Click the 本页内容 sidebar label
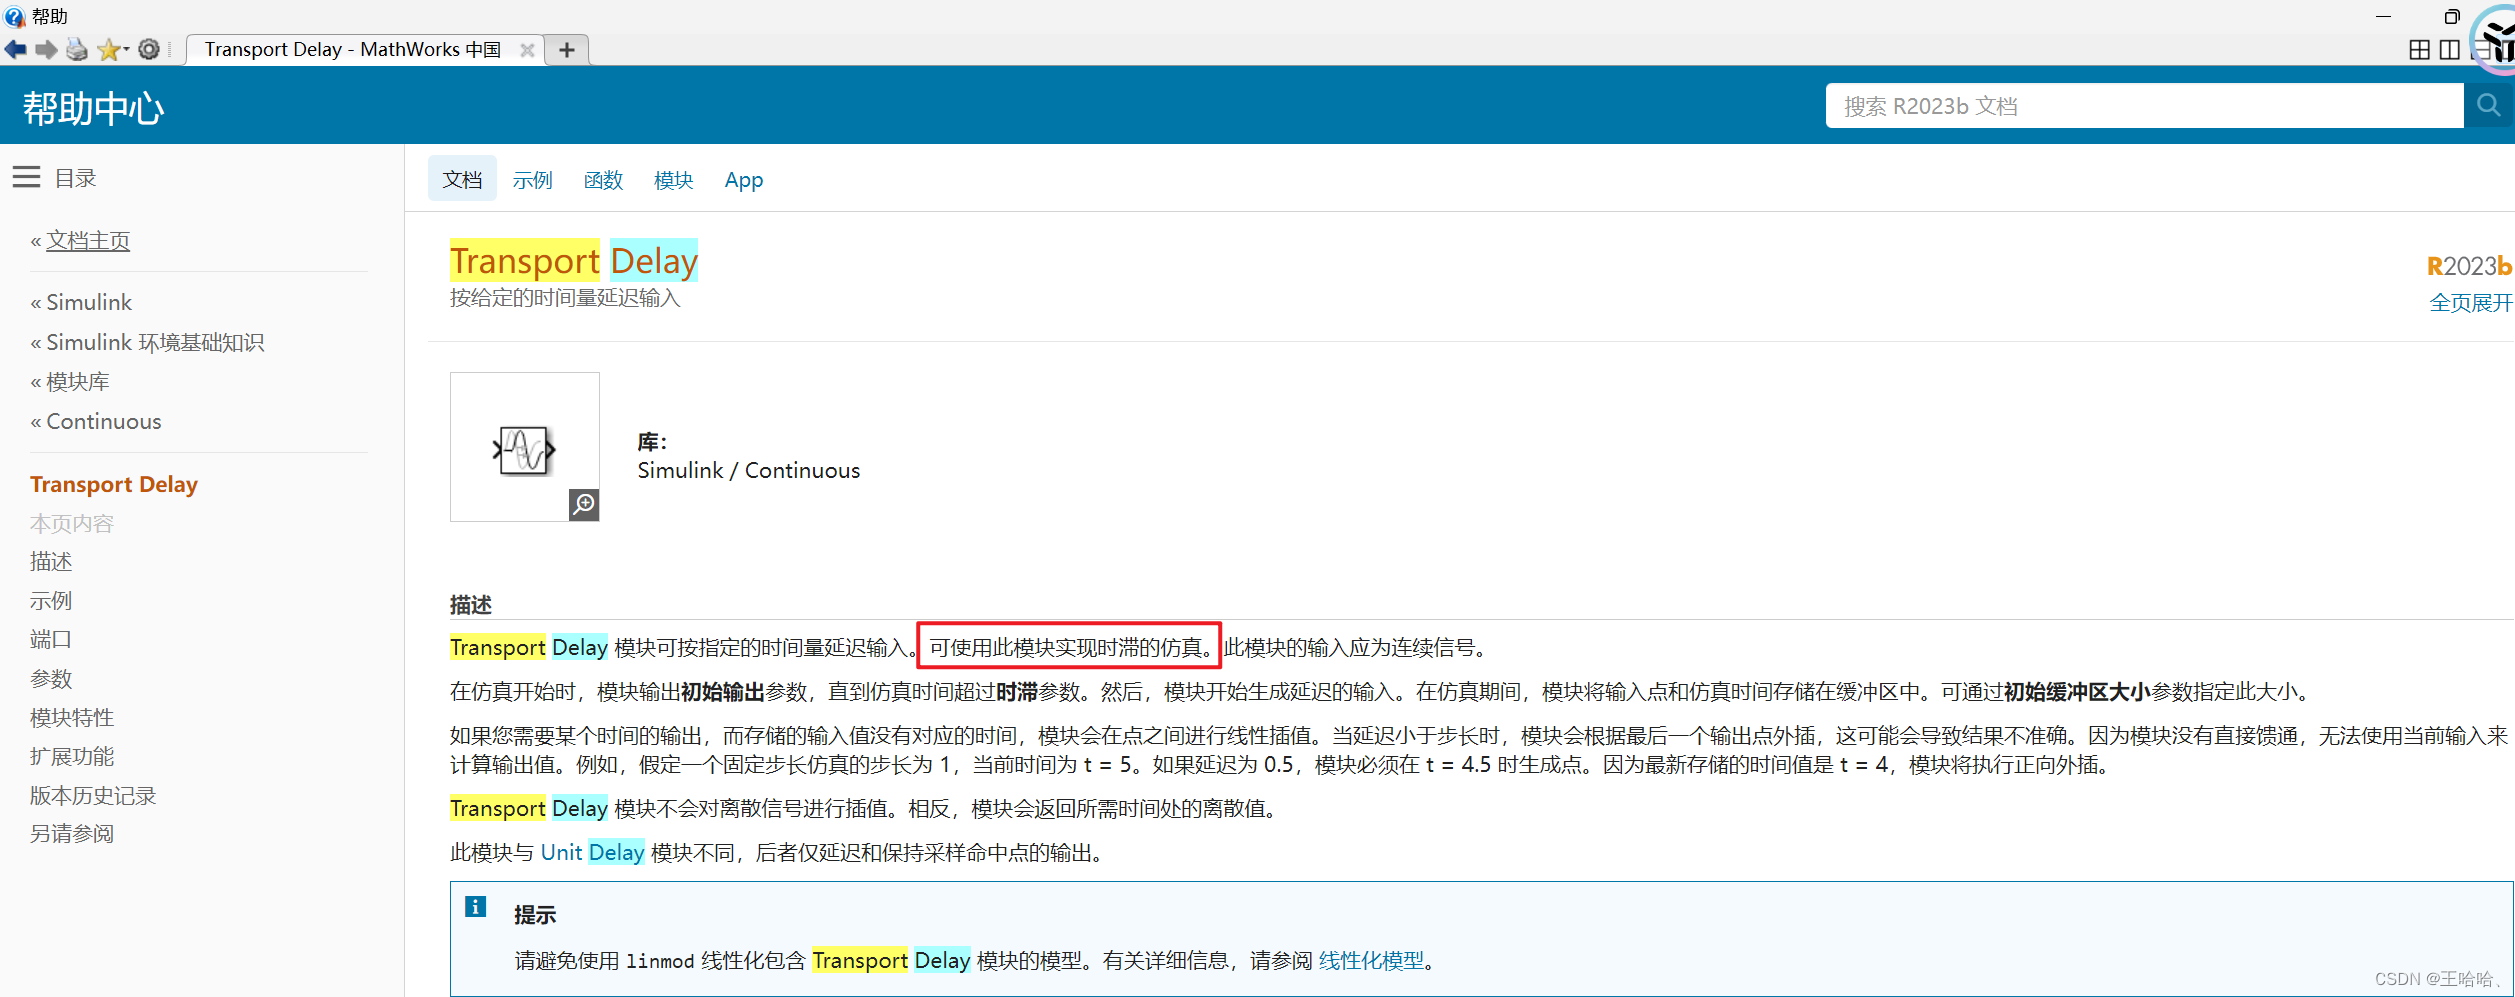2515x997 pixels. pyautogui.click(x=72, y=523)
